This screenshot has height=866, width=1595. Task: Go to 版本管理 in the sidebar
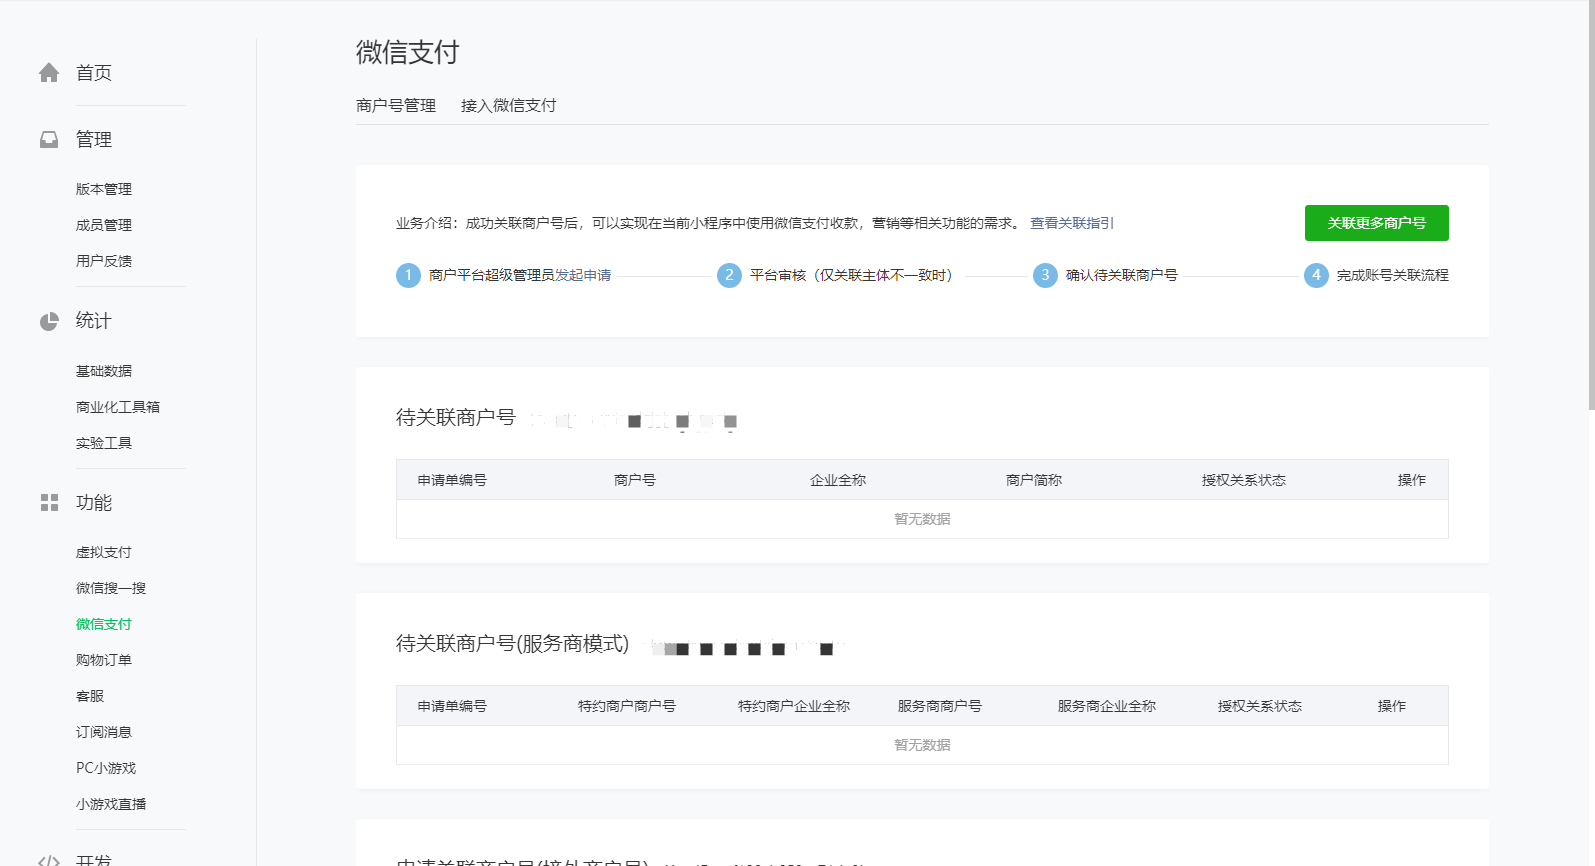[x=104, y=189]
